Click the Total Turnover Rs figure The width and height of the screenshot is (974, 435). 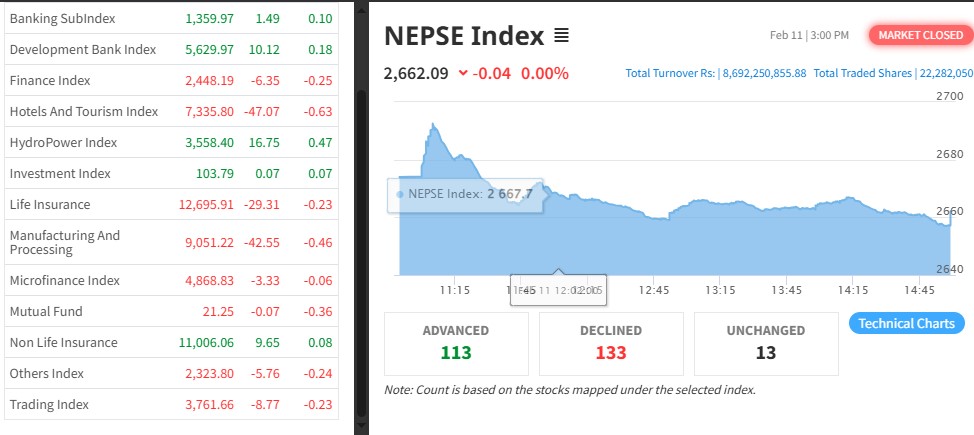715,74
